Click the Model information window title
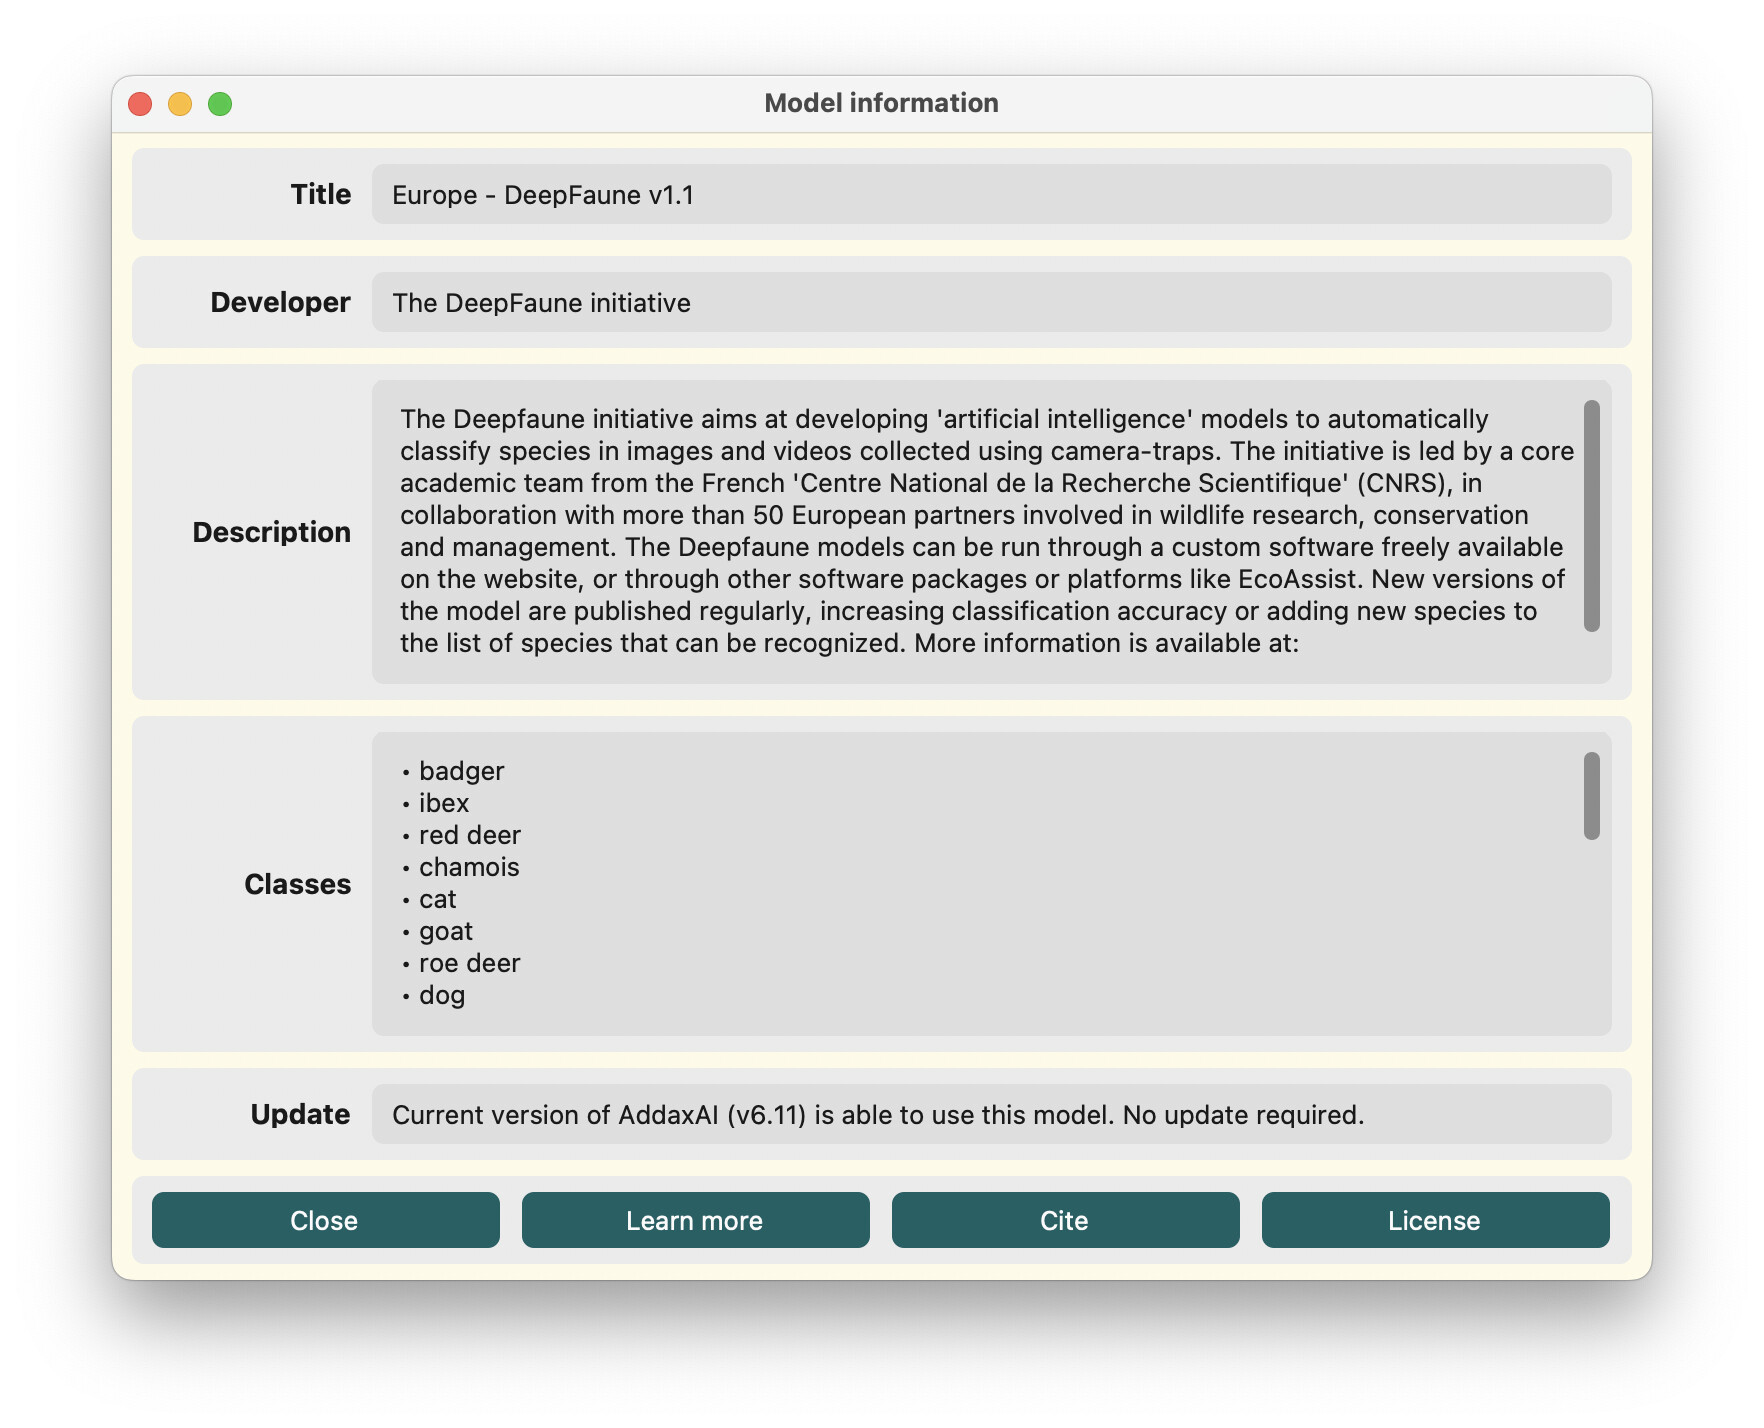The width and height of the screenshot is (1764, 1428). point(881,103)
